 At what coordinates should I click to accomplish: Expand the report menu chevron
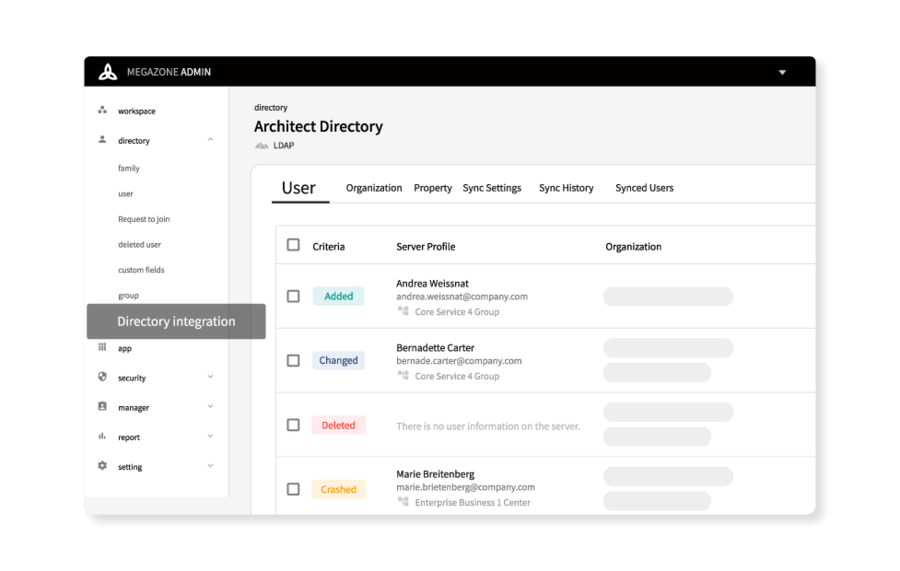tap(210, 436)
